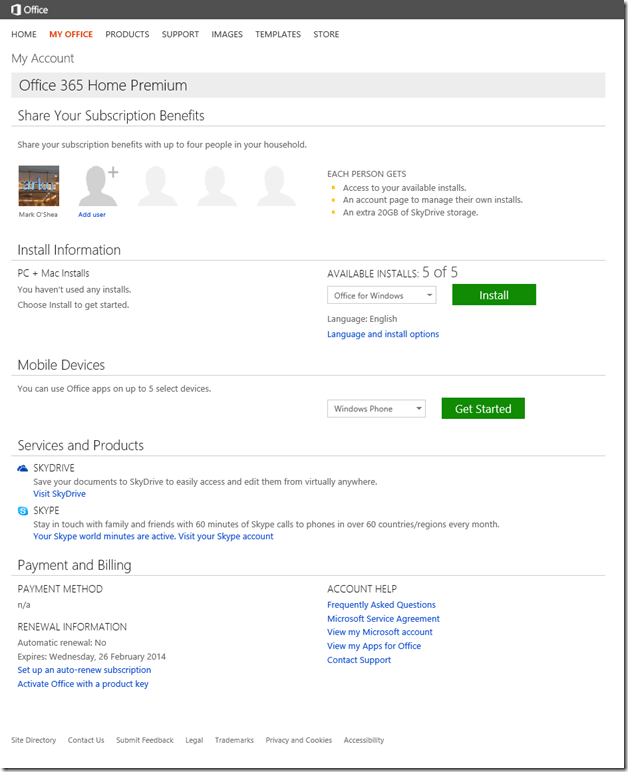
Task: Select the Store navigation item
Action: click(x=326, y=35)
